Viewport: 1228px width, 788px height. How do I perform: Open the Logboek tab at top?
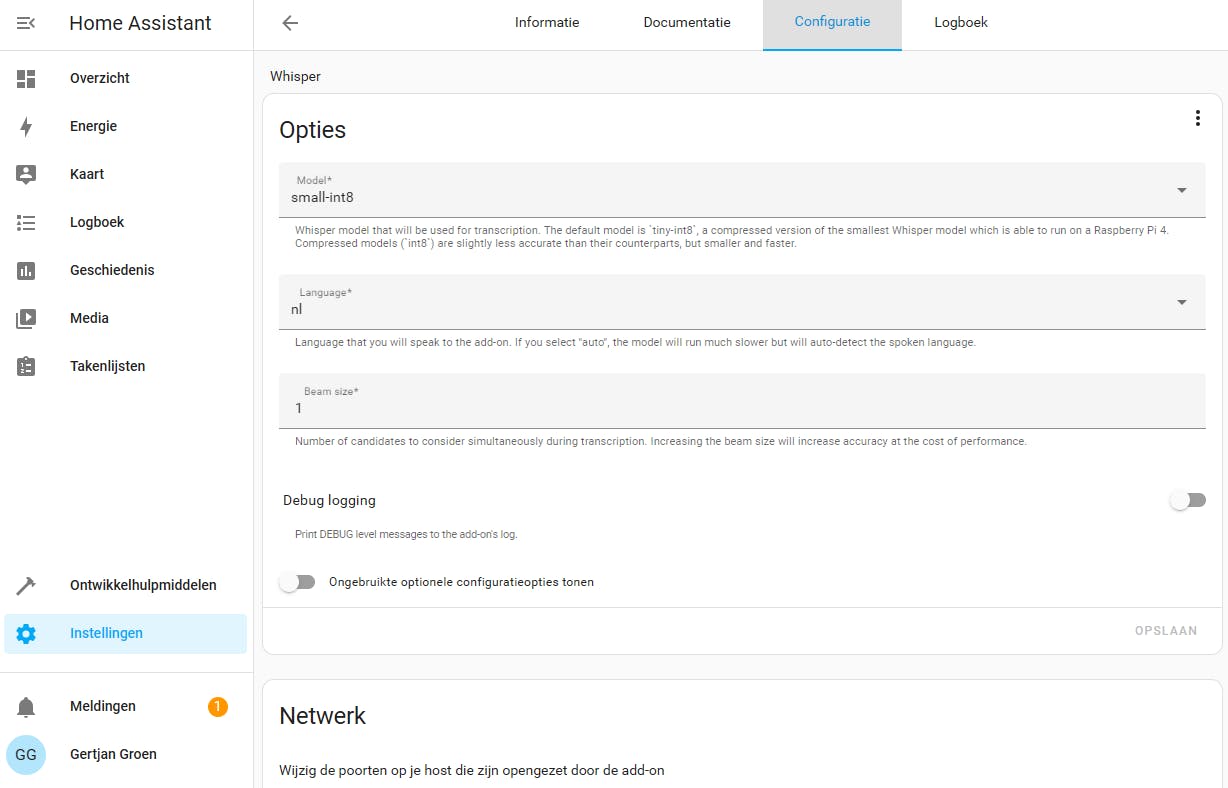click(961, 22)
